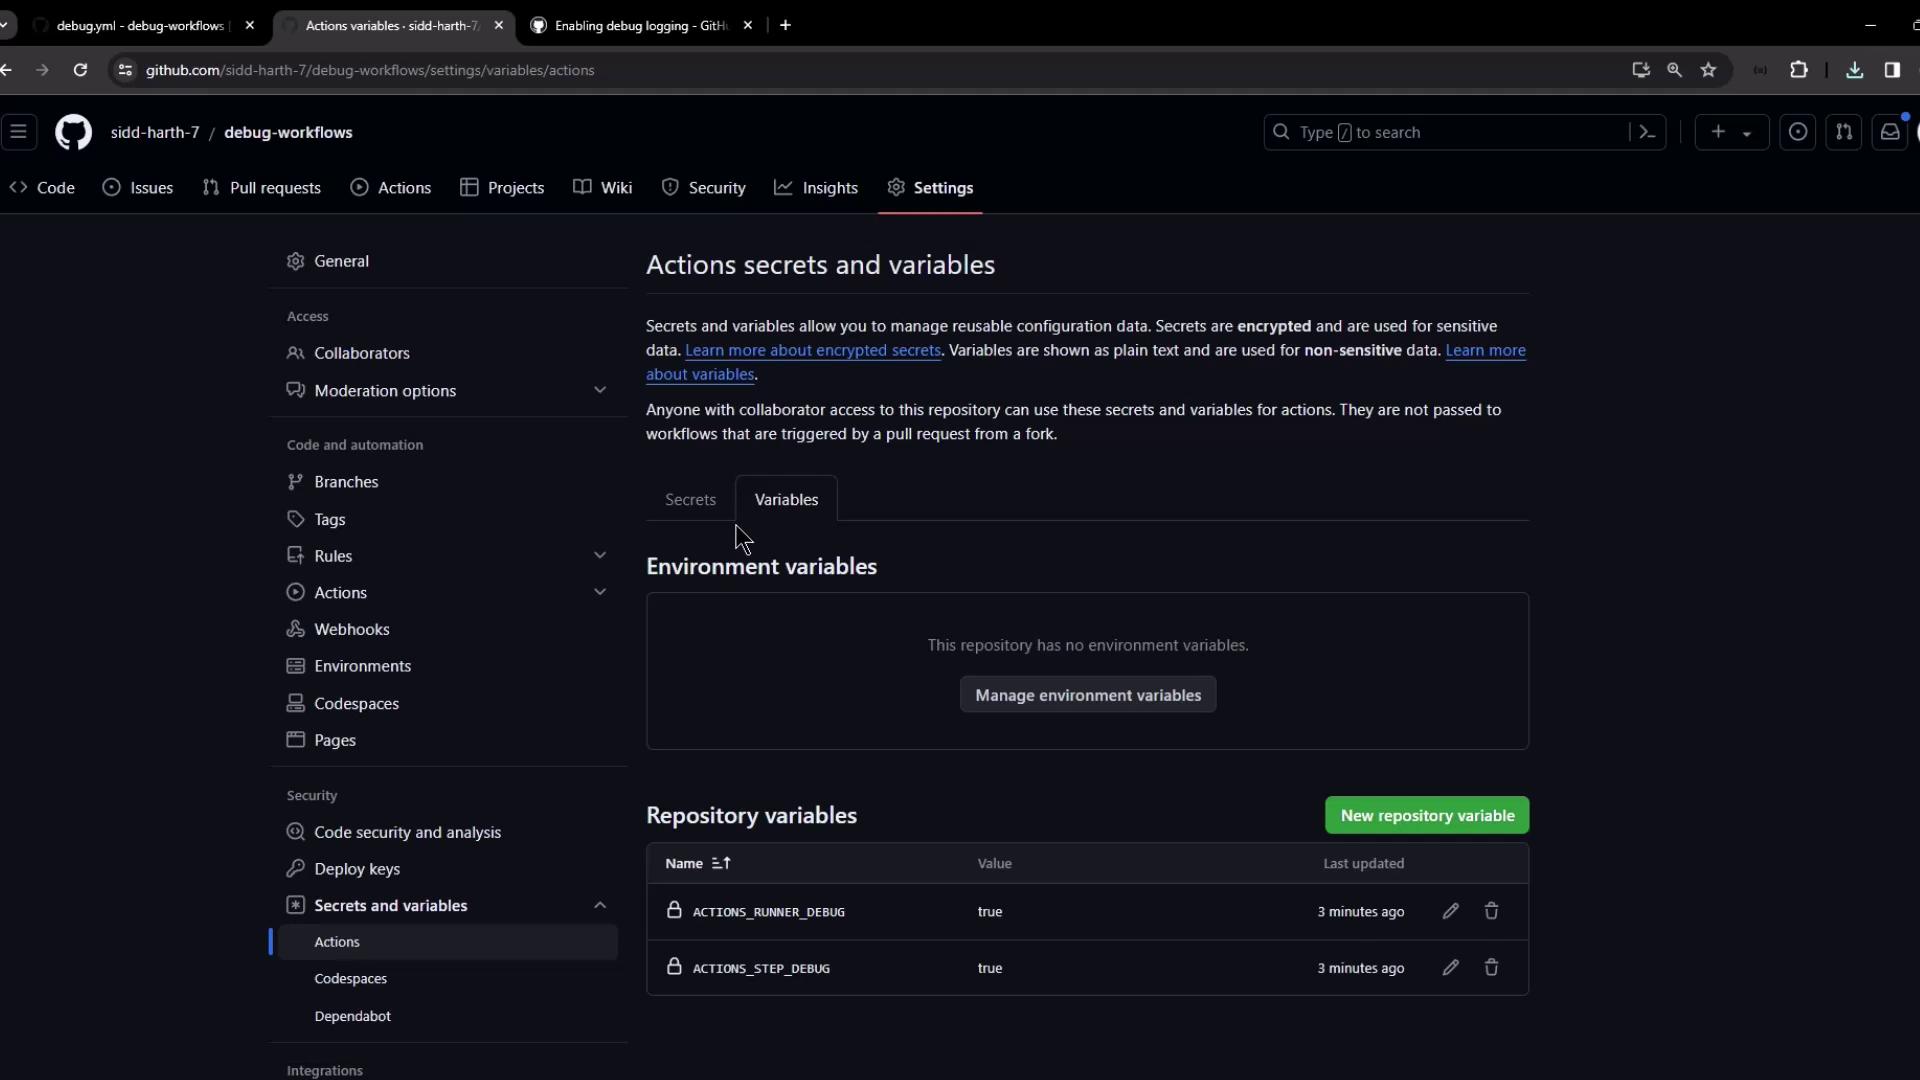Screen dimensions: 1920x1080
Task: Open pull requests icon in top header
Action: coord(1844,132)
